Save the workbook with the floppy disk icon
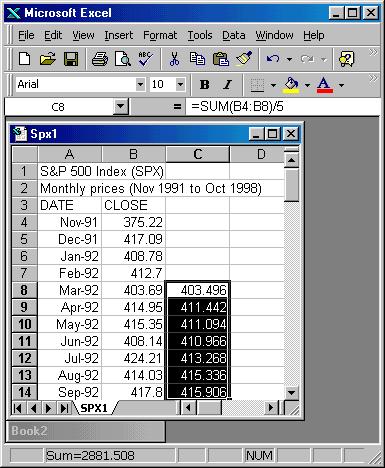Screen dimensions: 385x468 click(x=71, y=59)
